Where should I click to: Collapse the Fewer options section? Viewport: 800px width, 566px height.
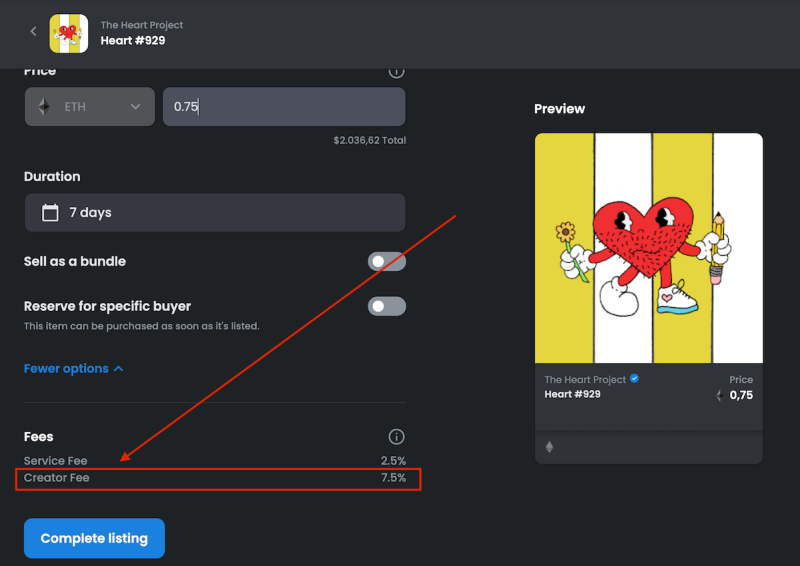(x=73, y=369)
